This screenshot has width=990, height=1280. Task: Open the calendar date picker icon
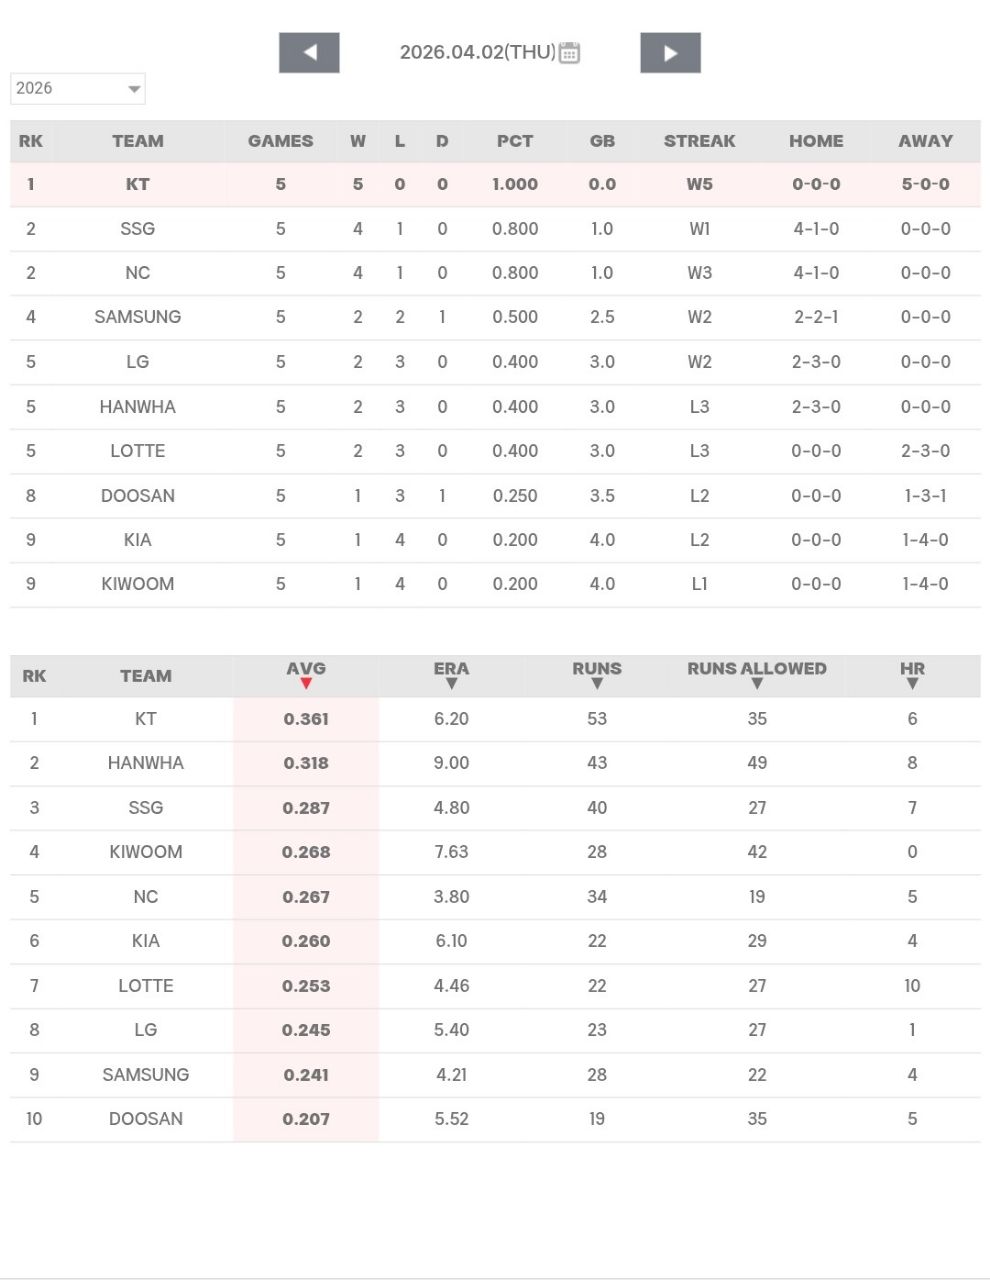click(x=569, y=53)
